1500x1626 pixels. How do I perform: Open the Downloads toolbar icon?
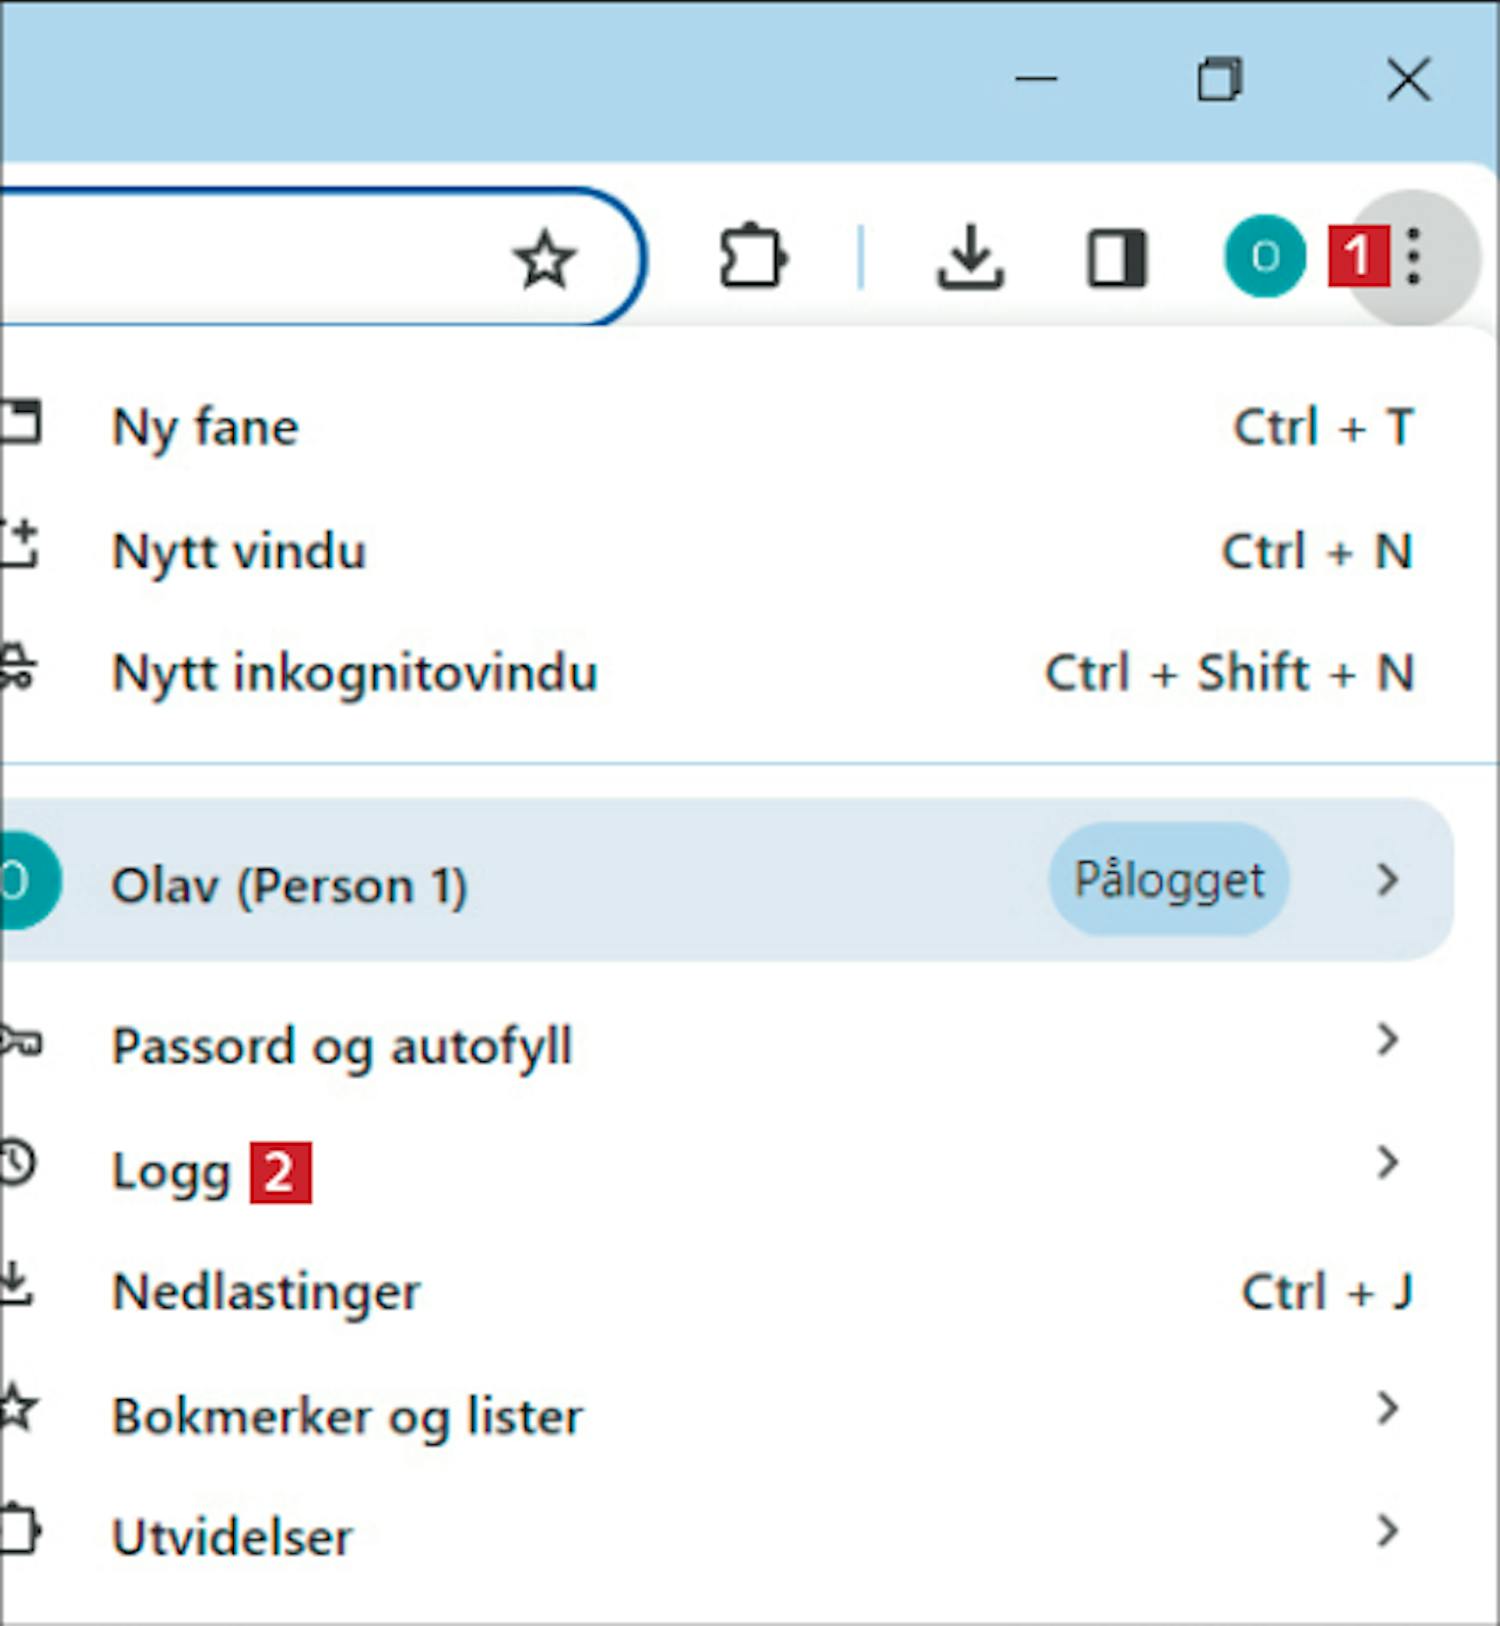tap(970, 258)
